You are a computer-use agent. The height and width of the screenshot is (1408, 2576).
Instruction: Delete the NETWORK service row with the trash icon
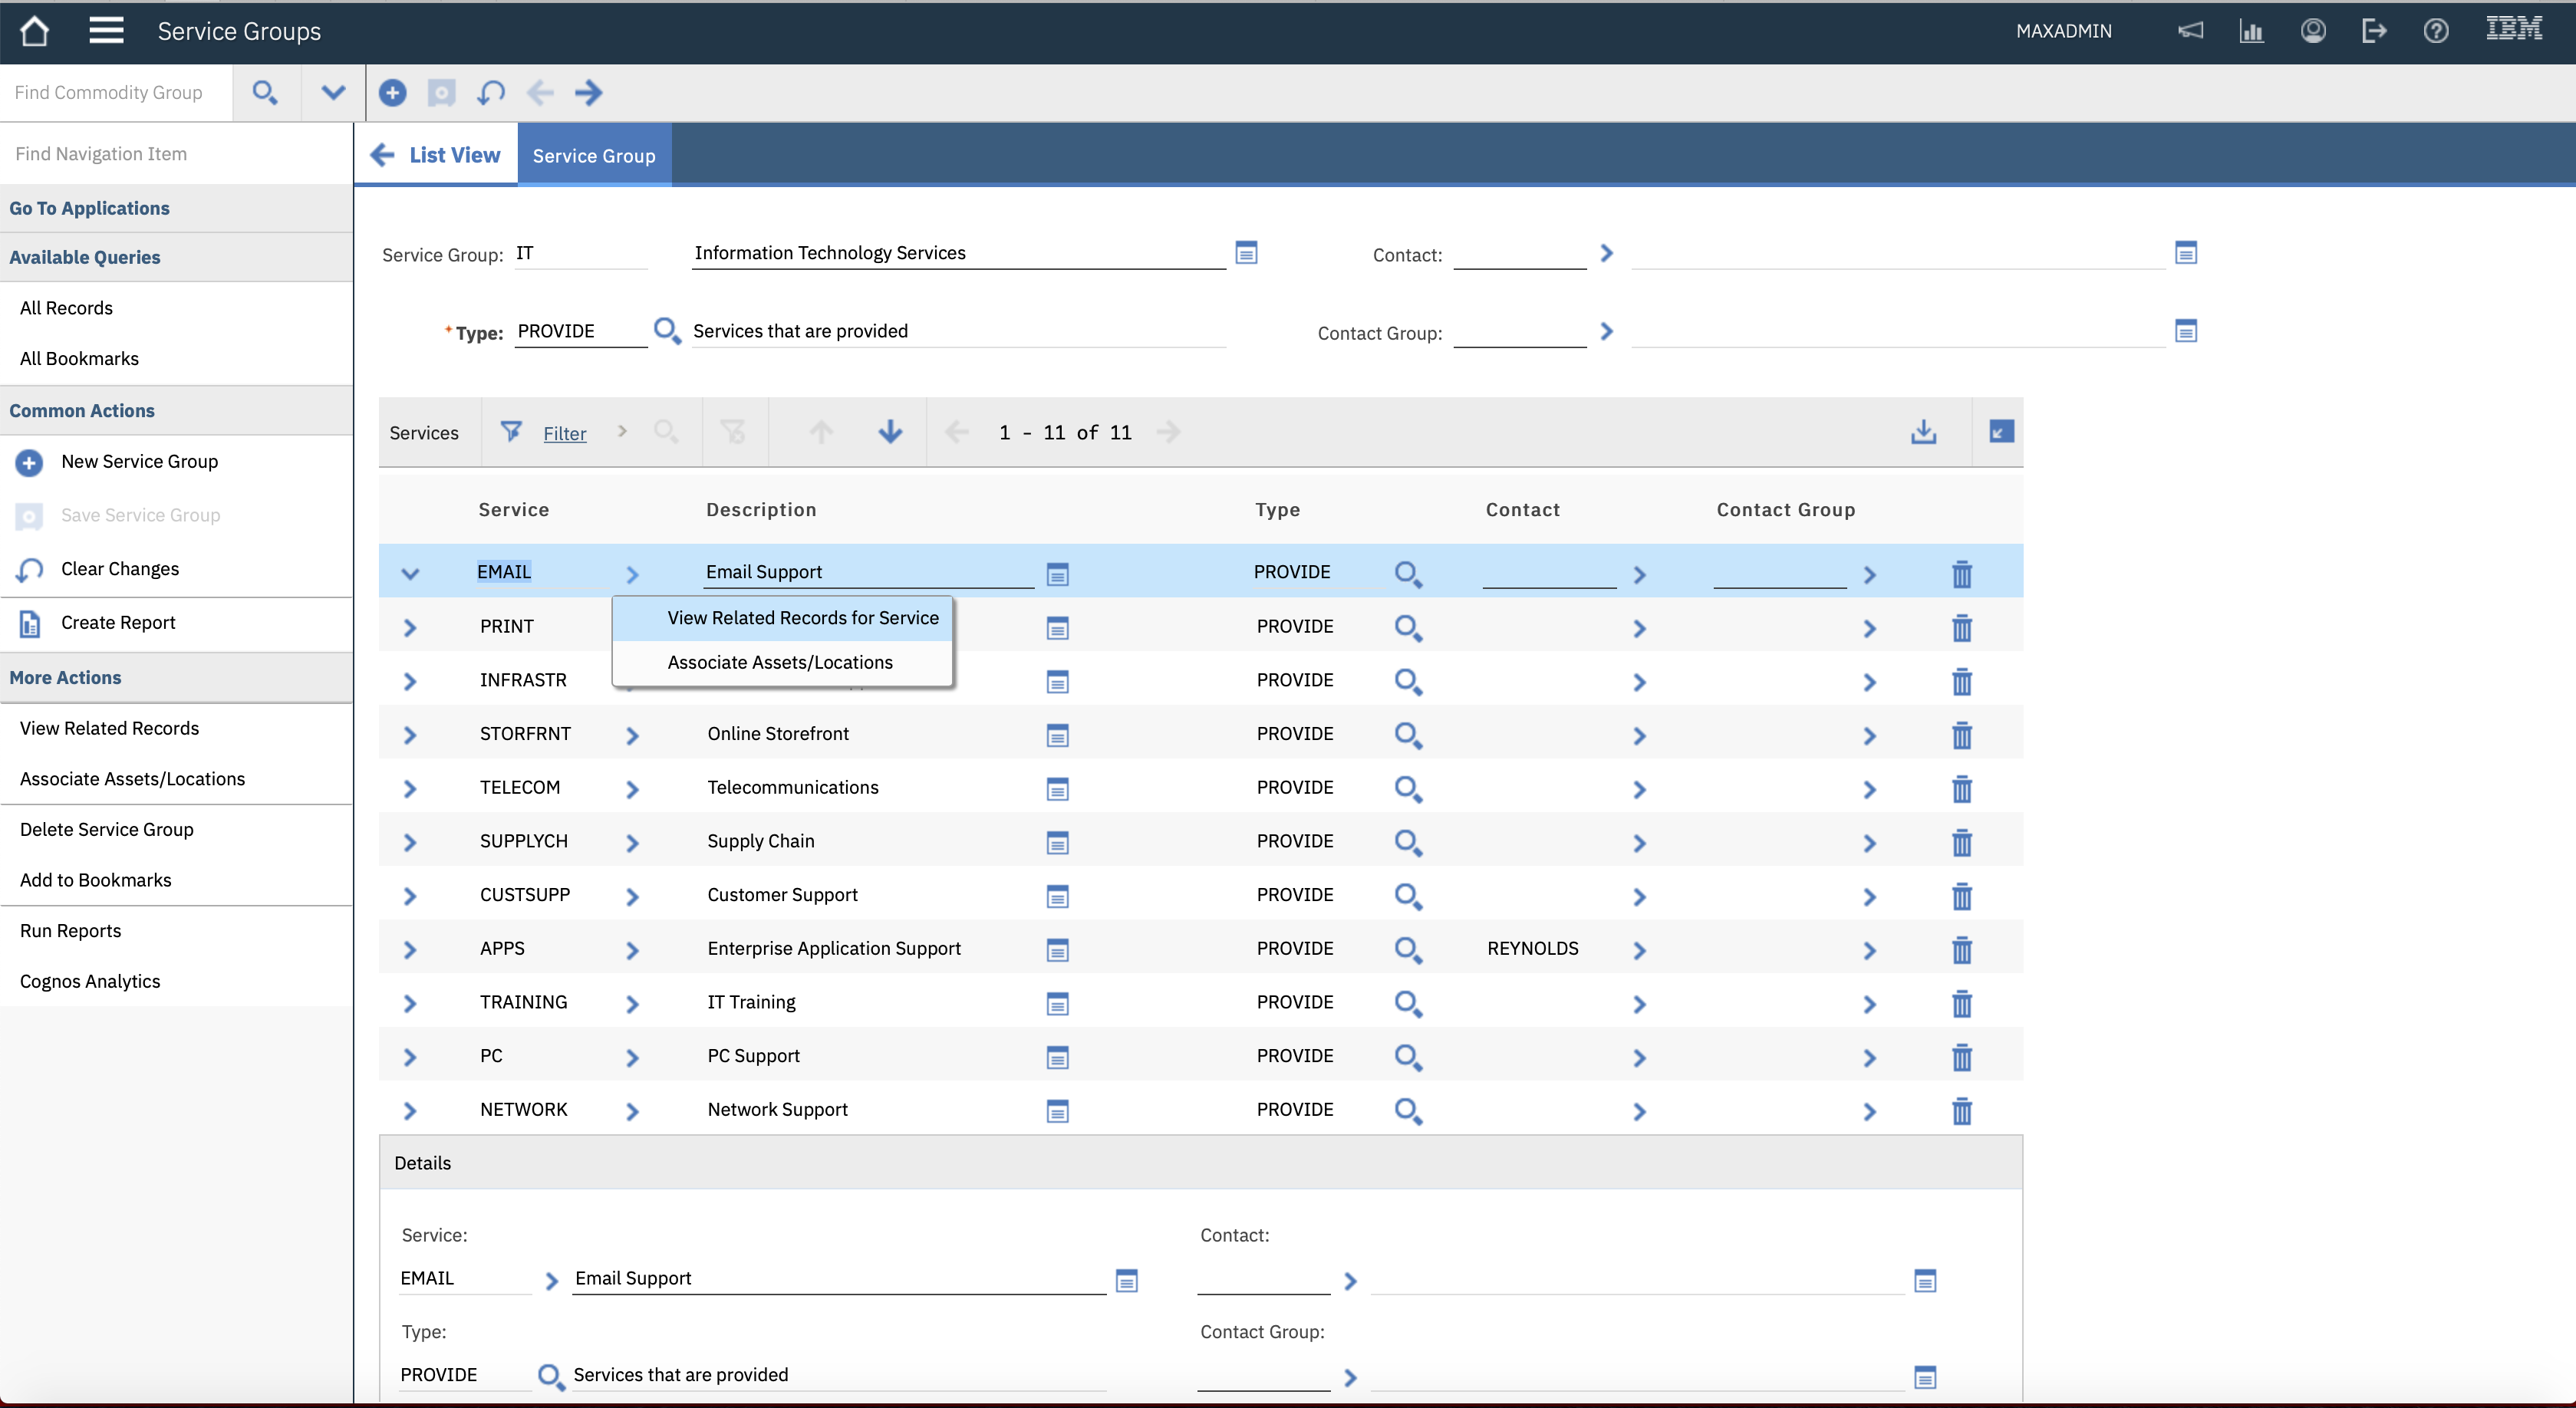tap(1961, 1110)
